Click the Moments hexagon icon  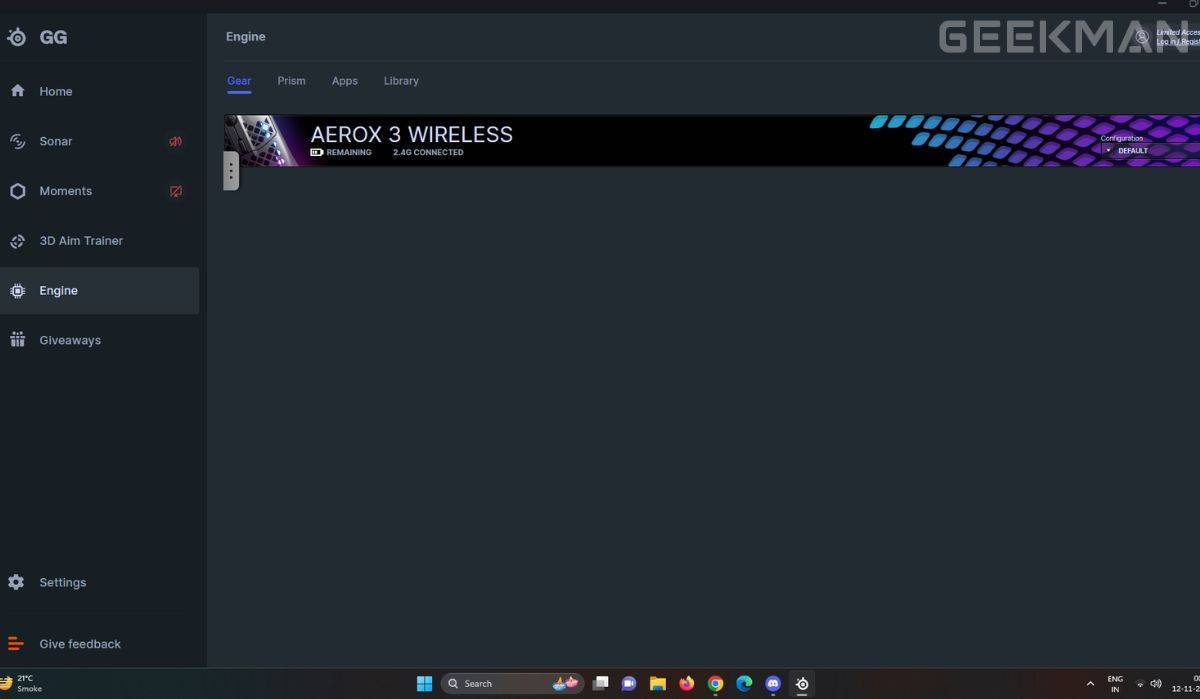click(x=17, y=191)
